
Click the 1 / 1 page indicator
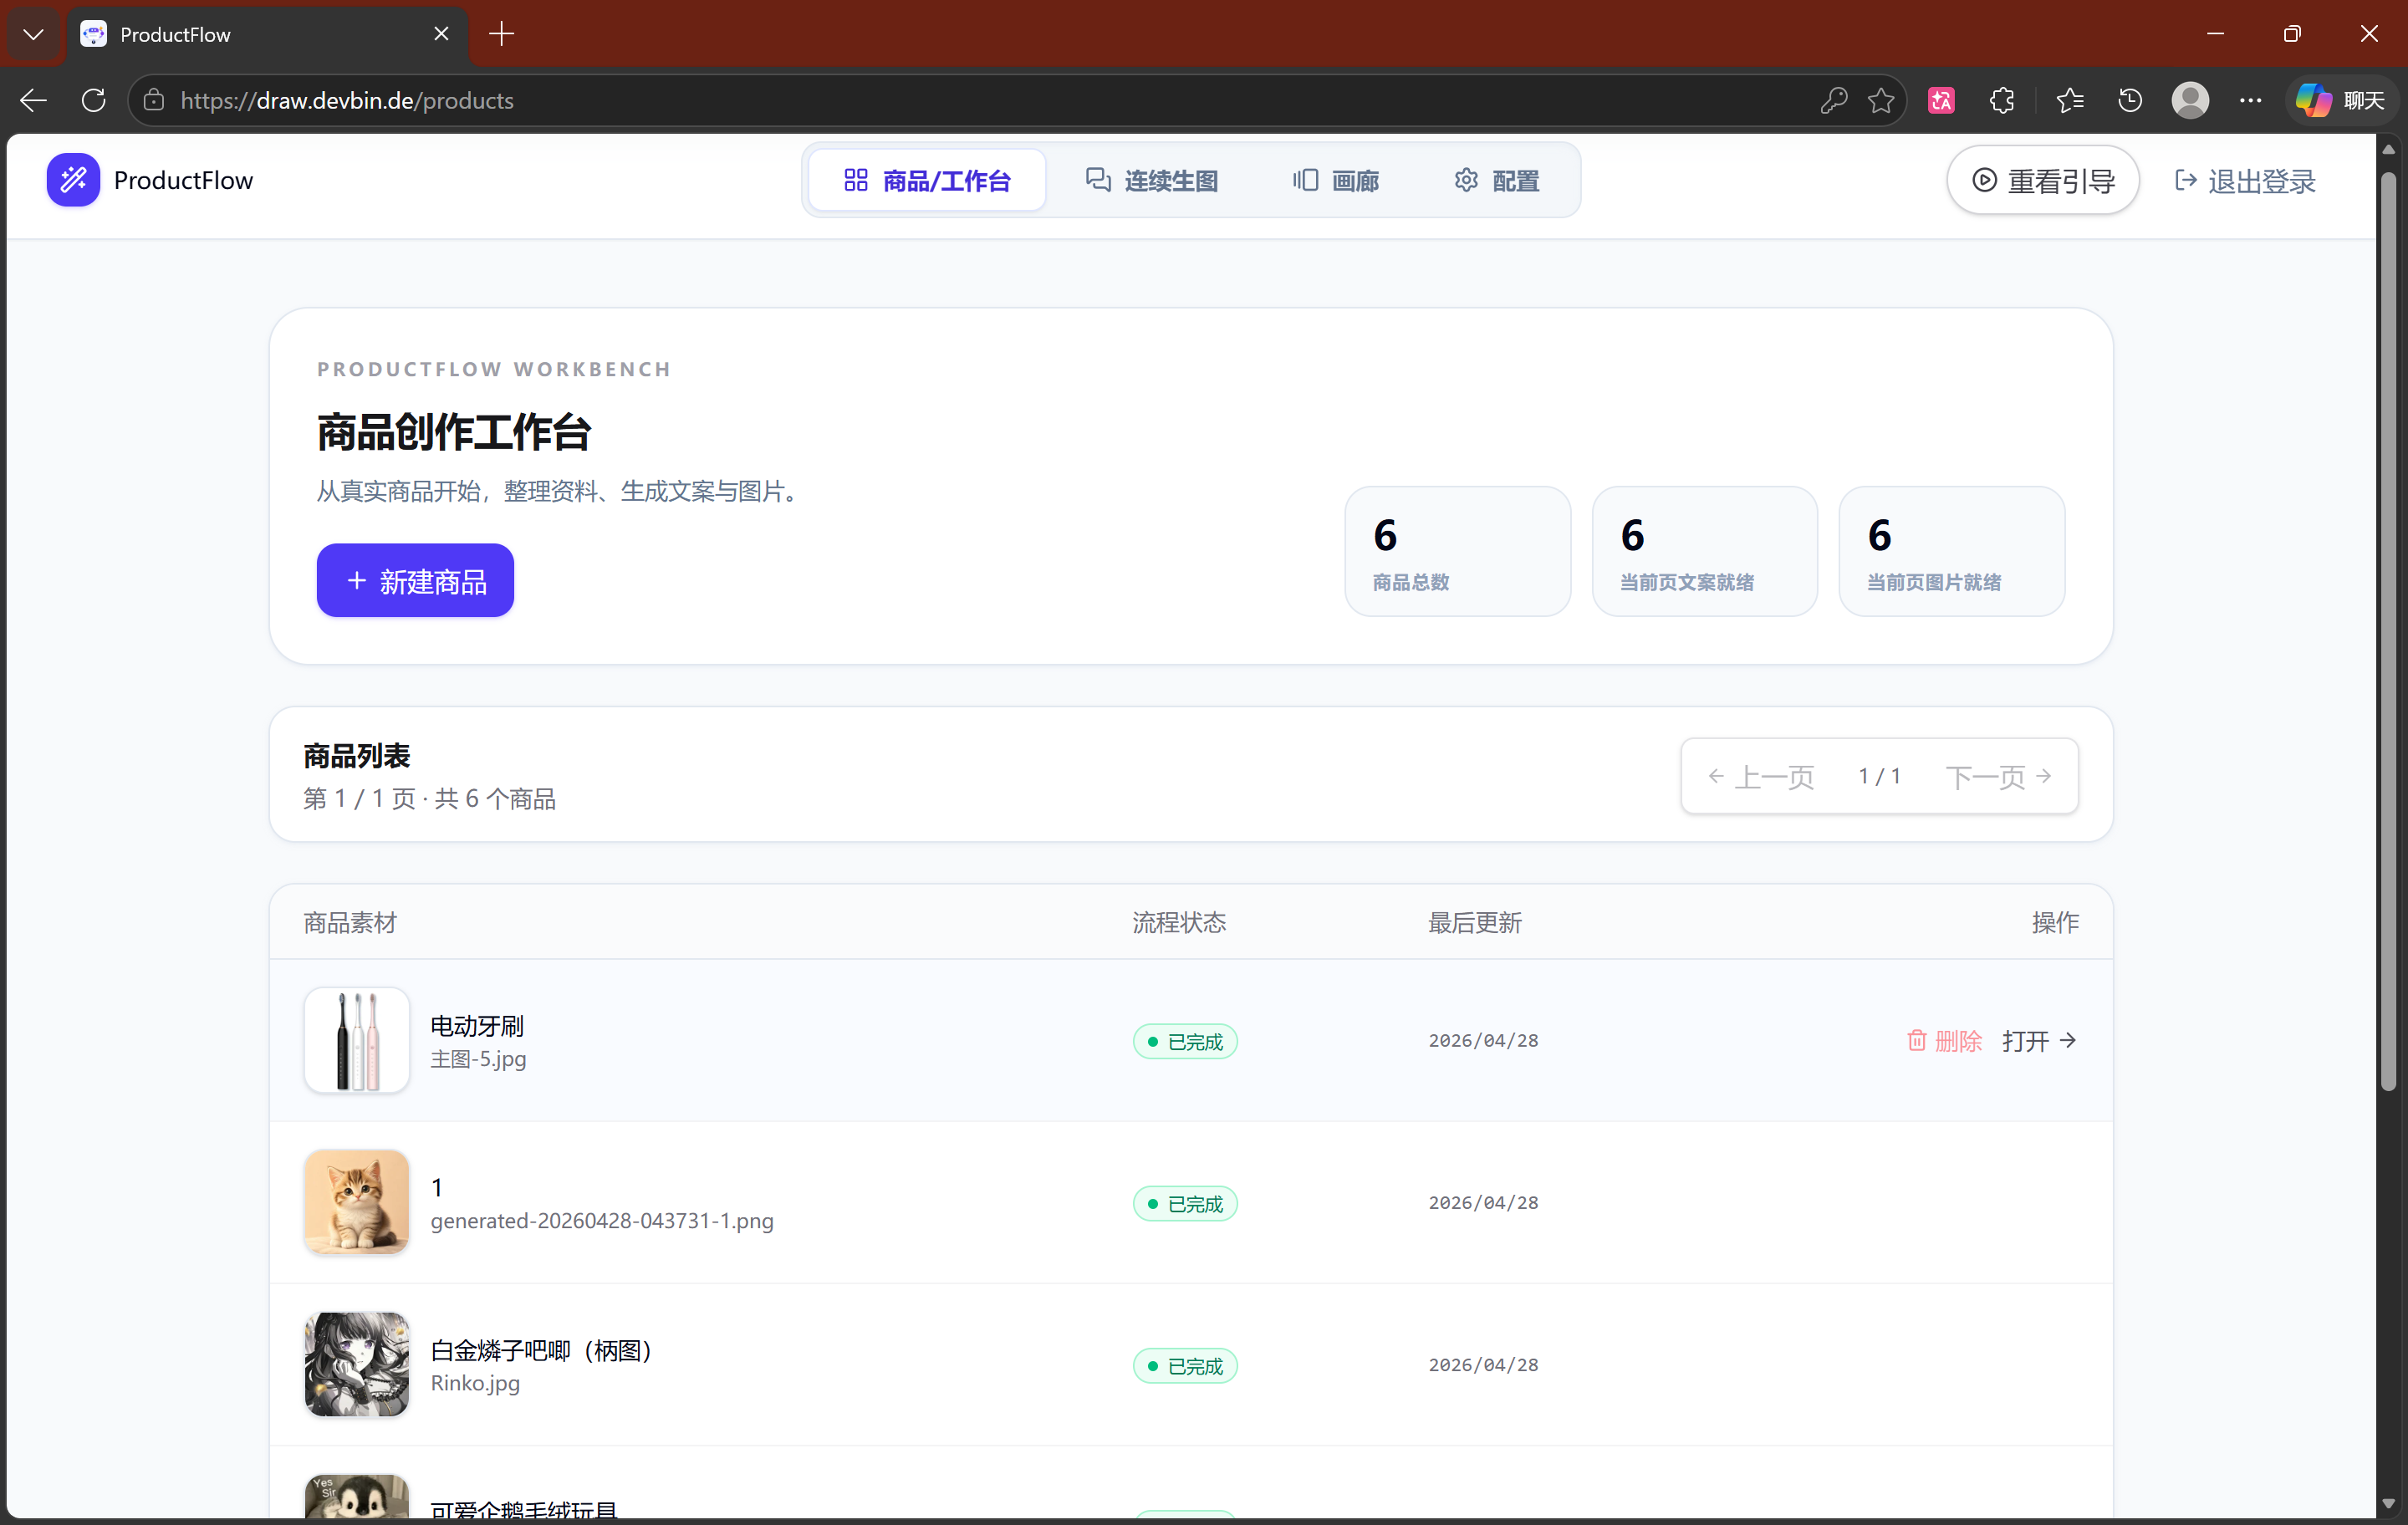[1880, 777]
